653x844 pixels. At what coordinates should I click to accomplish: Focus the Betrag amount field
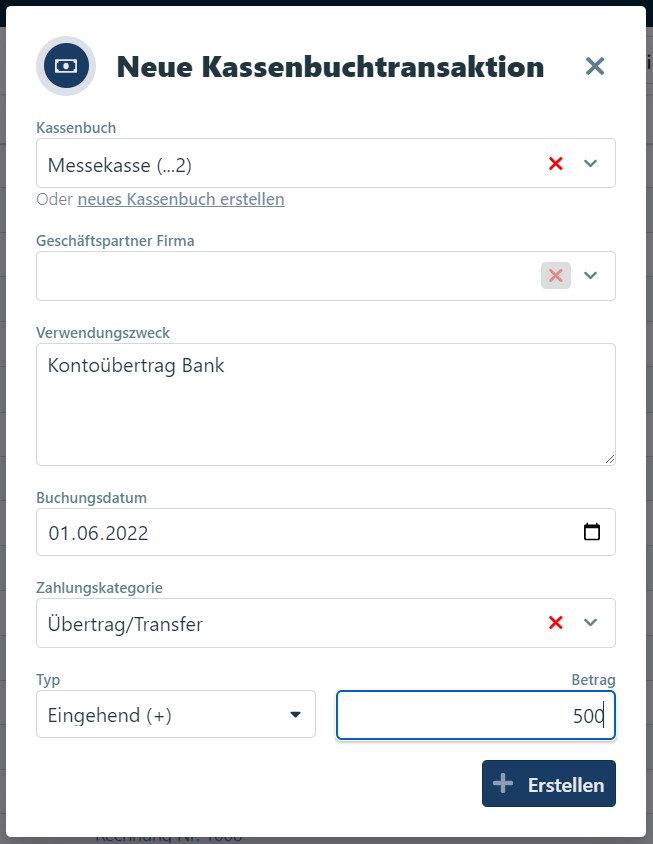click(475, 715)
